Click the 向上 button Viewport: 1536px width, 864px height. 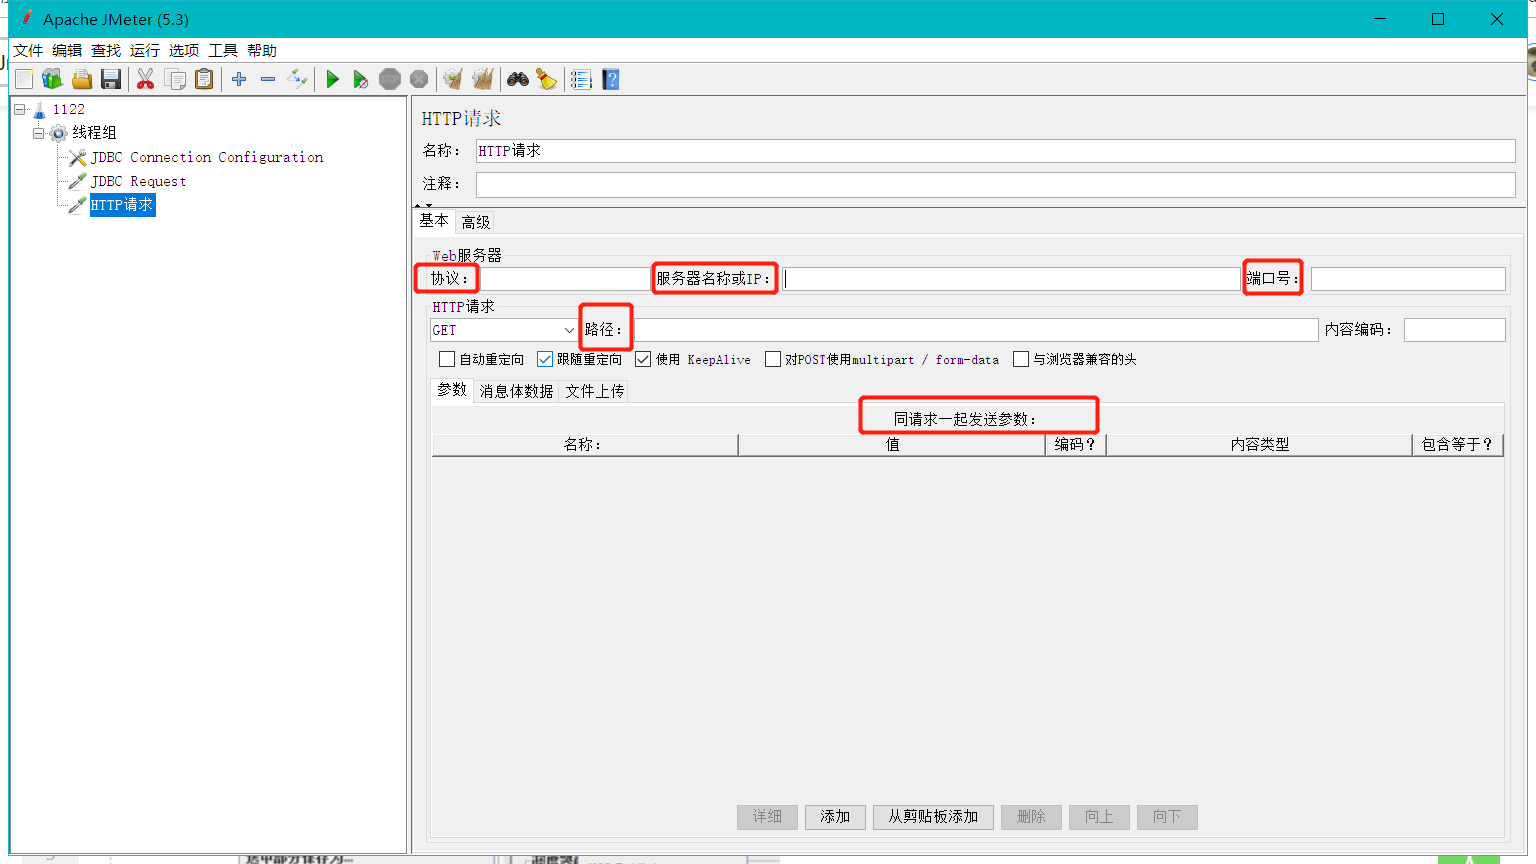point(1099,817)
